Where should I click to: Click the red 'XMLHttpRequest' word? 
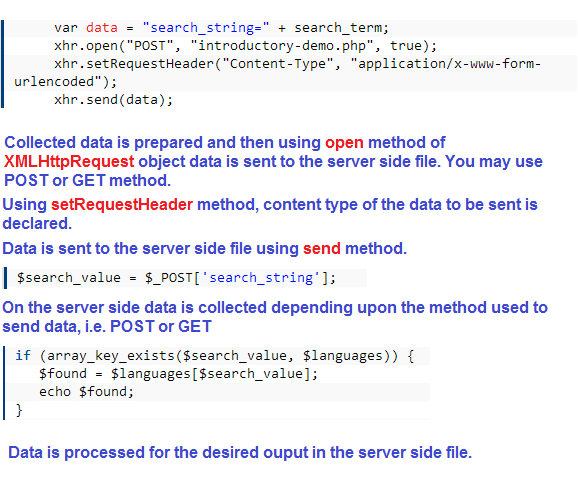click(69, 162)
